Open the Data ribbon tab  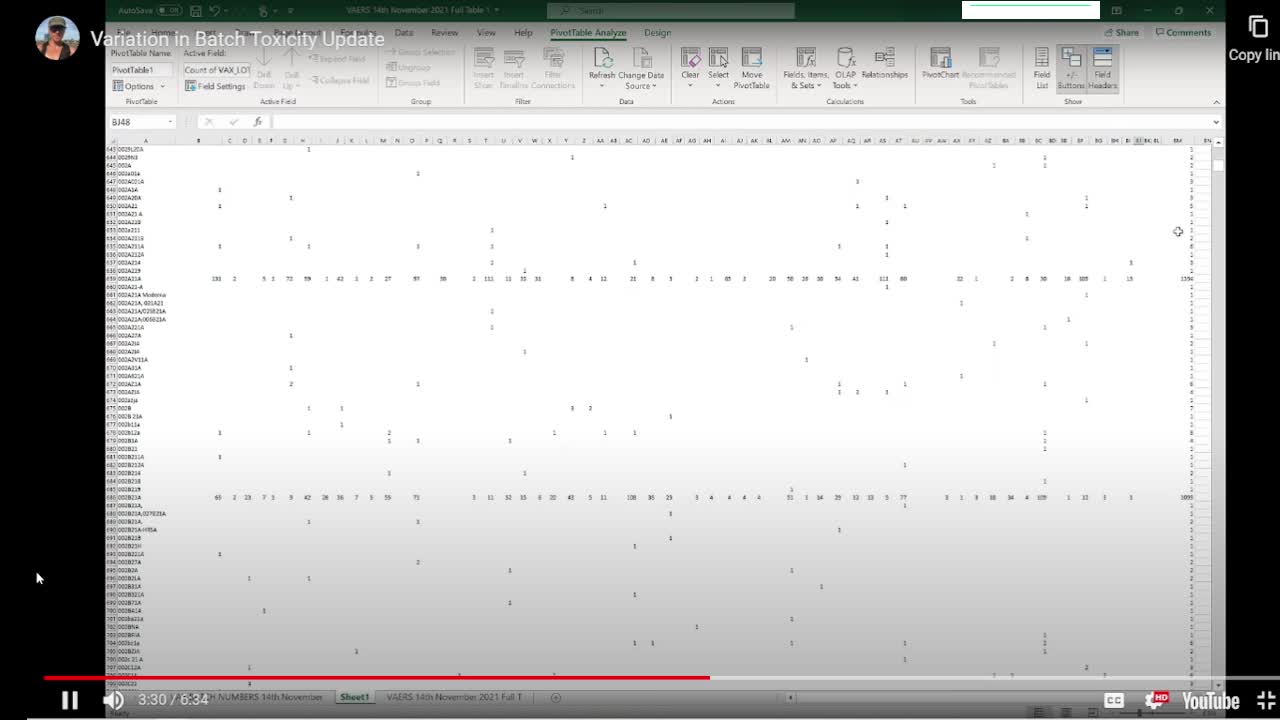(x=404, y=32)
